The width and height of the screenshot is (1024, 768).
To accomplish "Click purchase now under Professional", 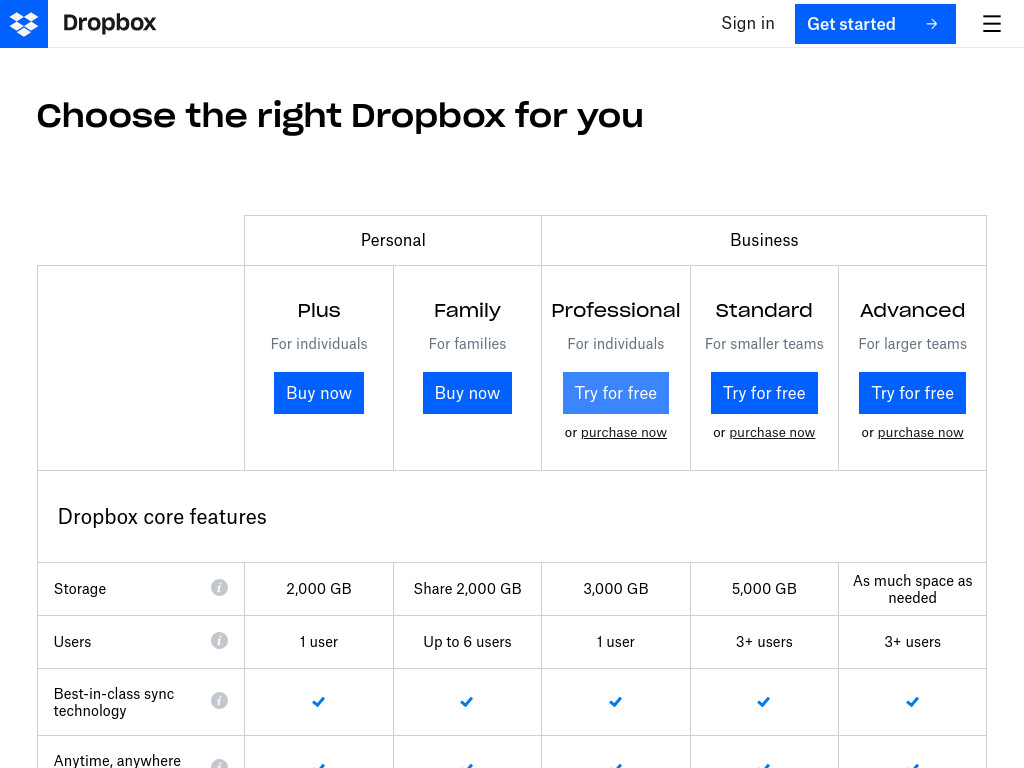I will (624, 432).
